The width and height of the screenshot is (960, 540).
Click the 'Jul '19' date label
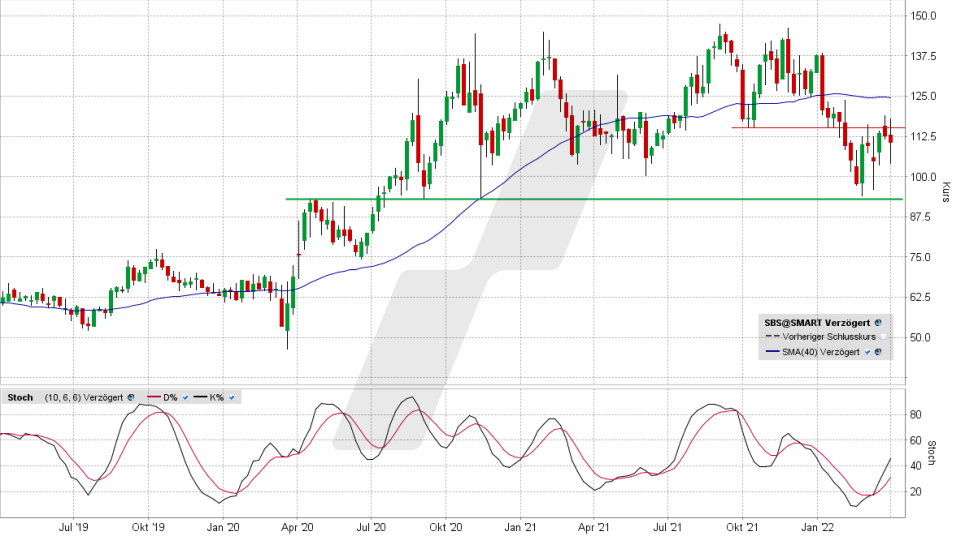(x=73, y=527)
